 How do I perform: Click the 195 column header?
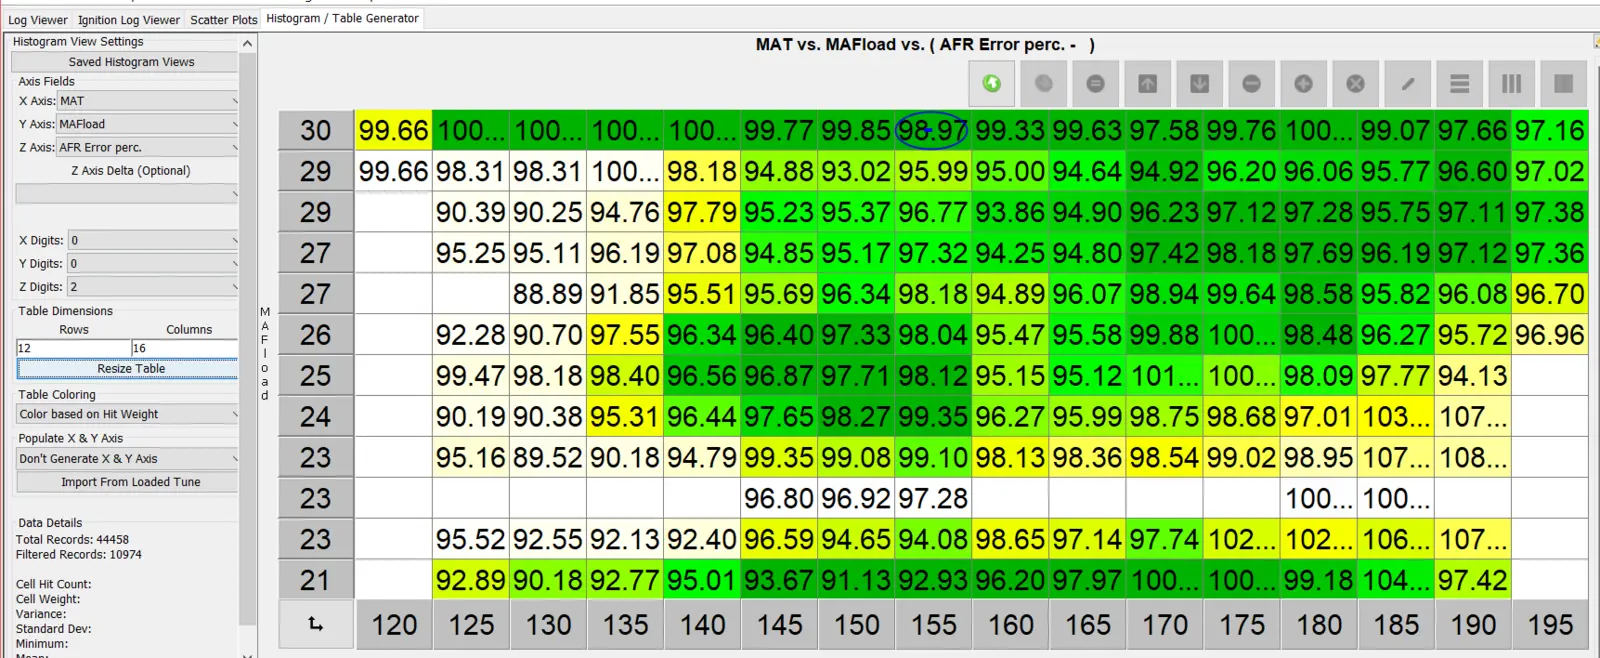pyautogui.click(x=1549, y=625)
